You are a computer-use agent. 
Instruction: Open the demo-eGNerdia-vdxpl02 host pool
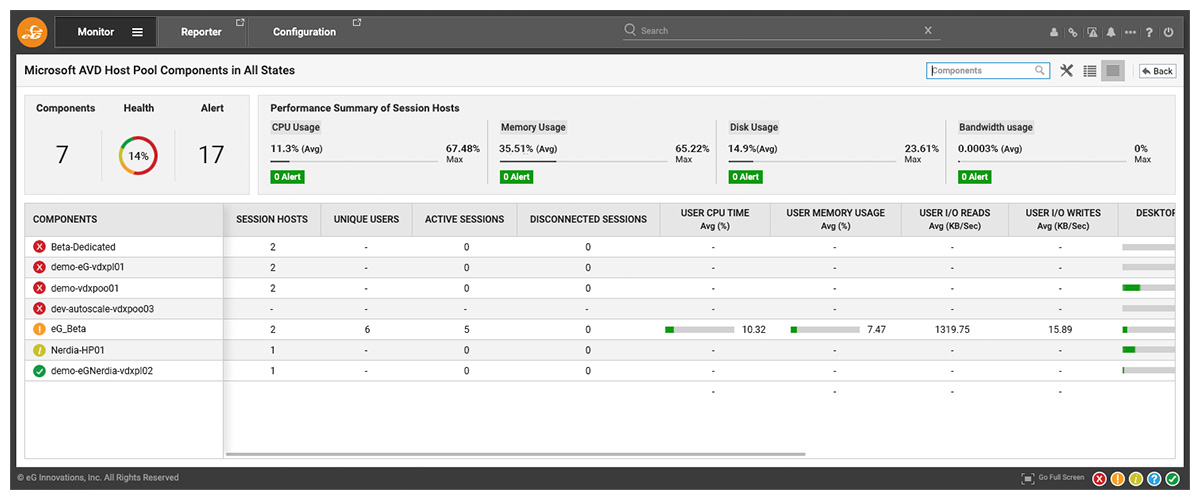(x=101, y=371)
